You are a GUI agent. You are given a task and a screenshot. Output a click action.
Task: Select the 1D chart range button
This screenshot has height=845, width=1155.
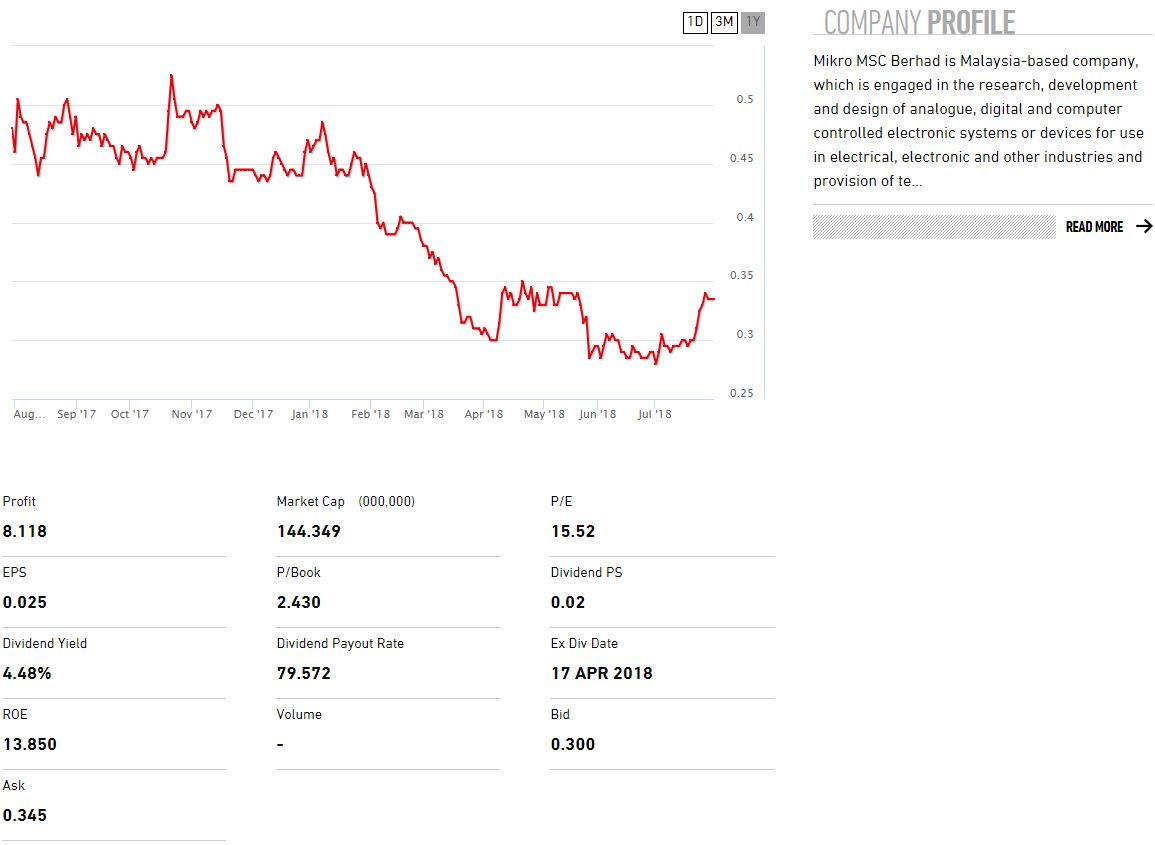point(695,22)
